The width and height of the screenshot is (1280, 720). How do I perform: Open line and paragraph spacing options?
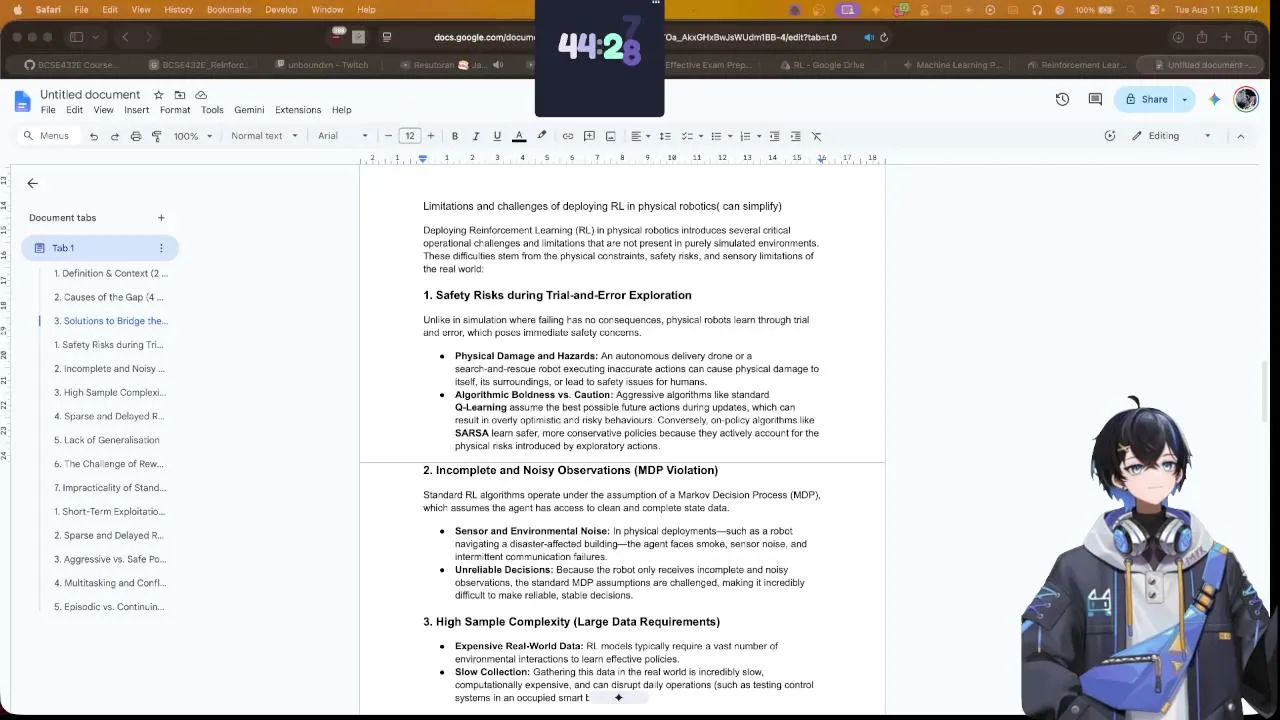point(665,136)
